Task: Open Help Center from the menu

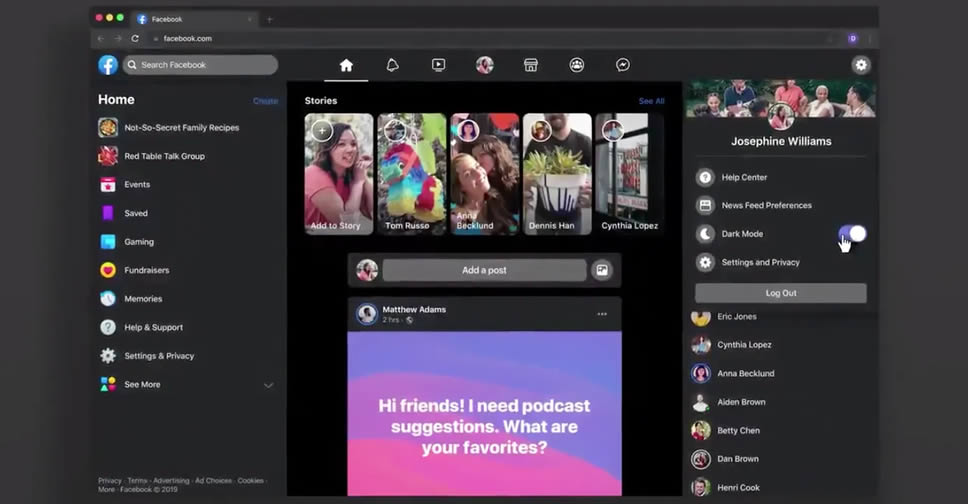Action: (744, 177)
